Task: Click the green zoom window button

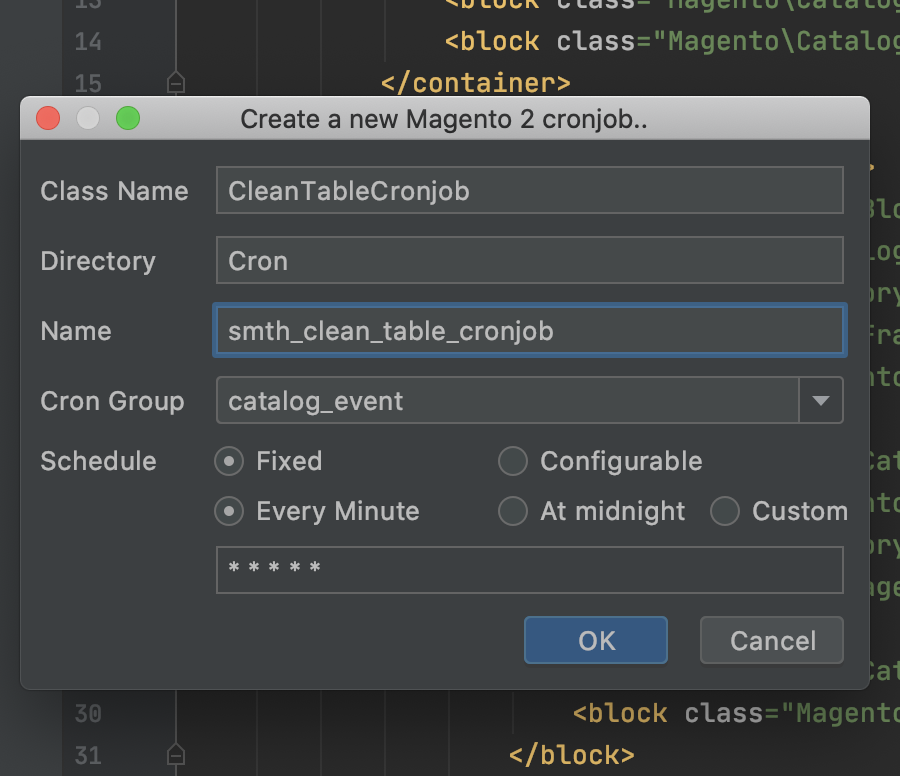Action: pos(128,119)
